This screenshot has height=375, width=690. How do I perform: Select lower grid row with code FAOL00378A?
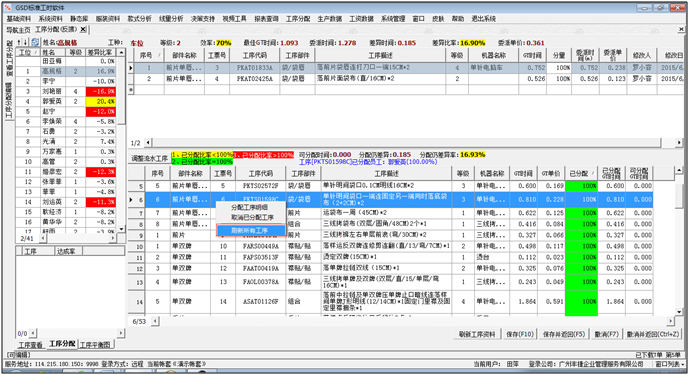point(390,282)
